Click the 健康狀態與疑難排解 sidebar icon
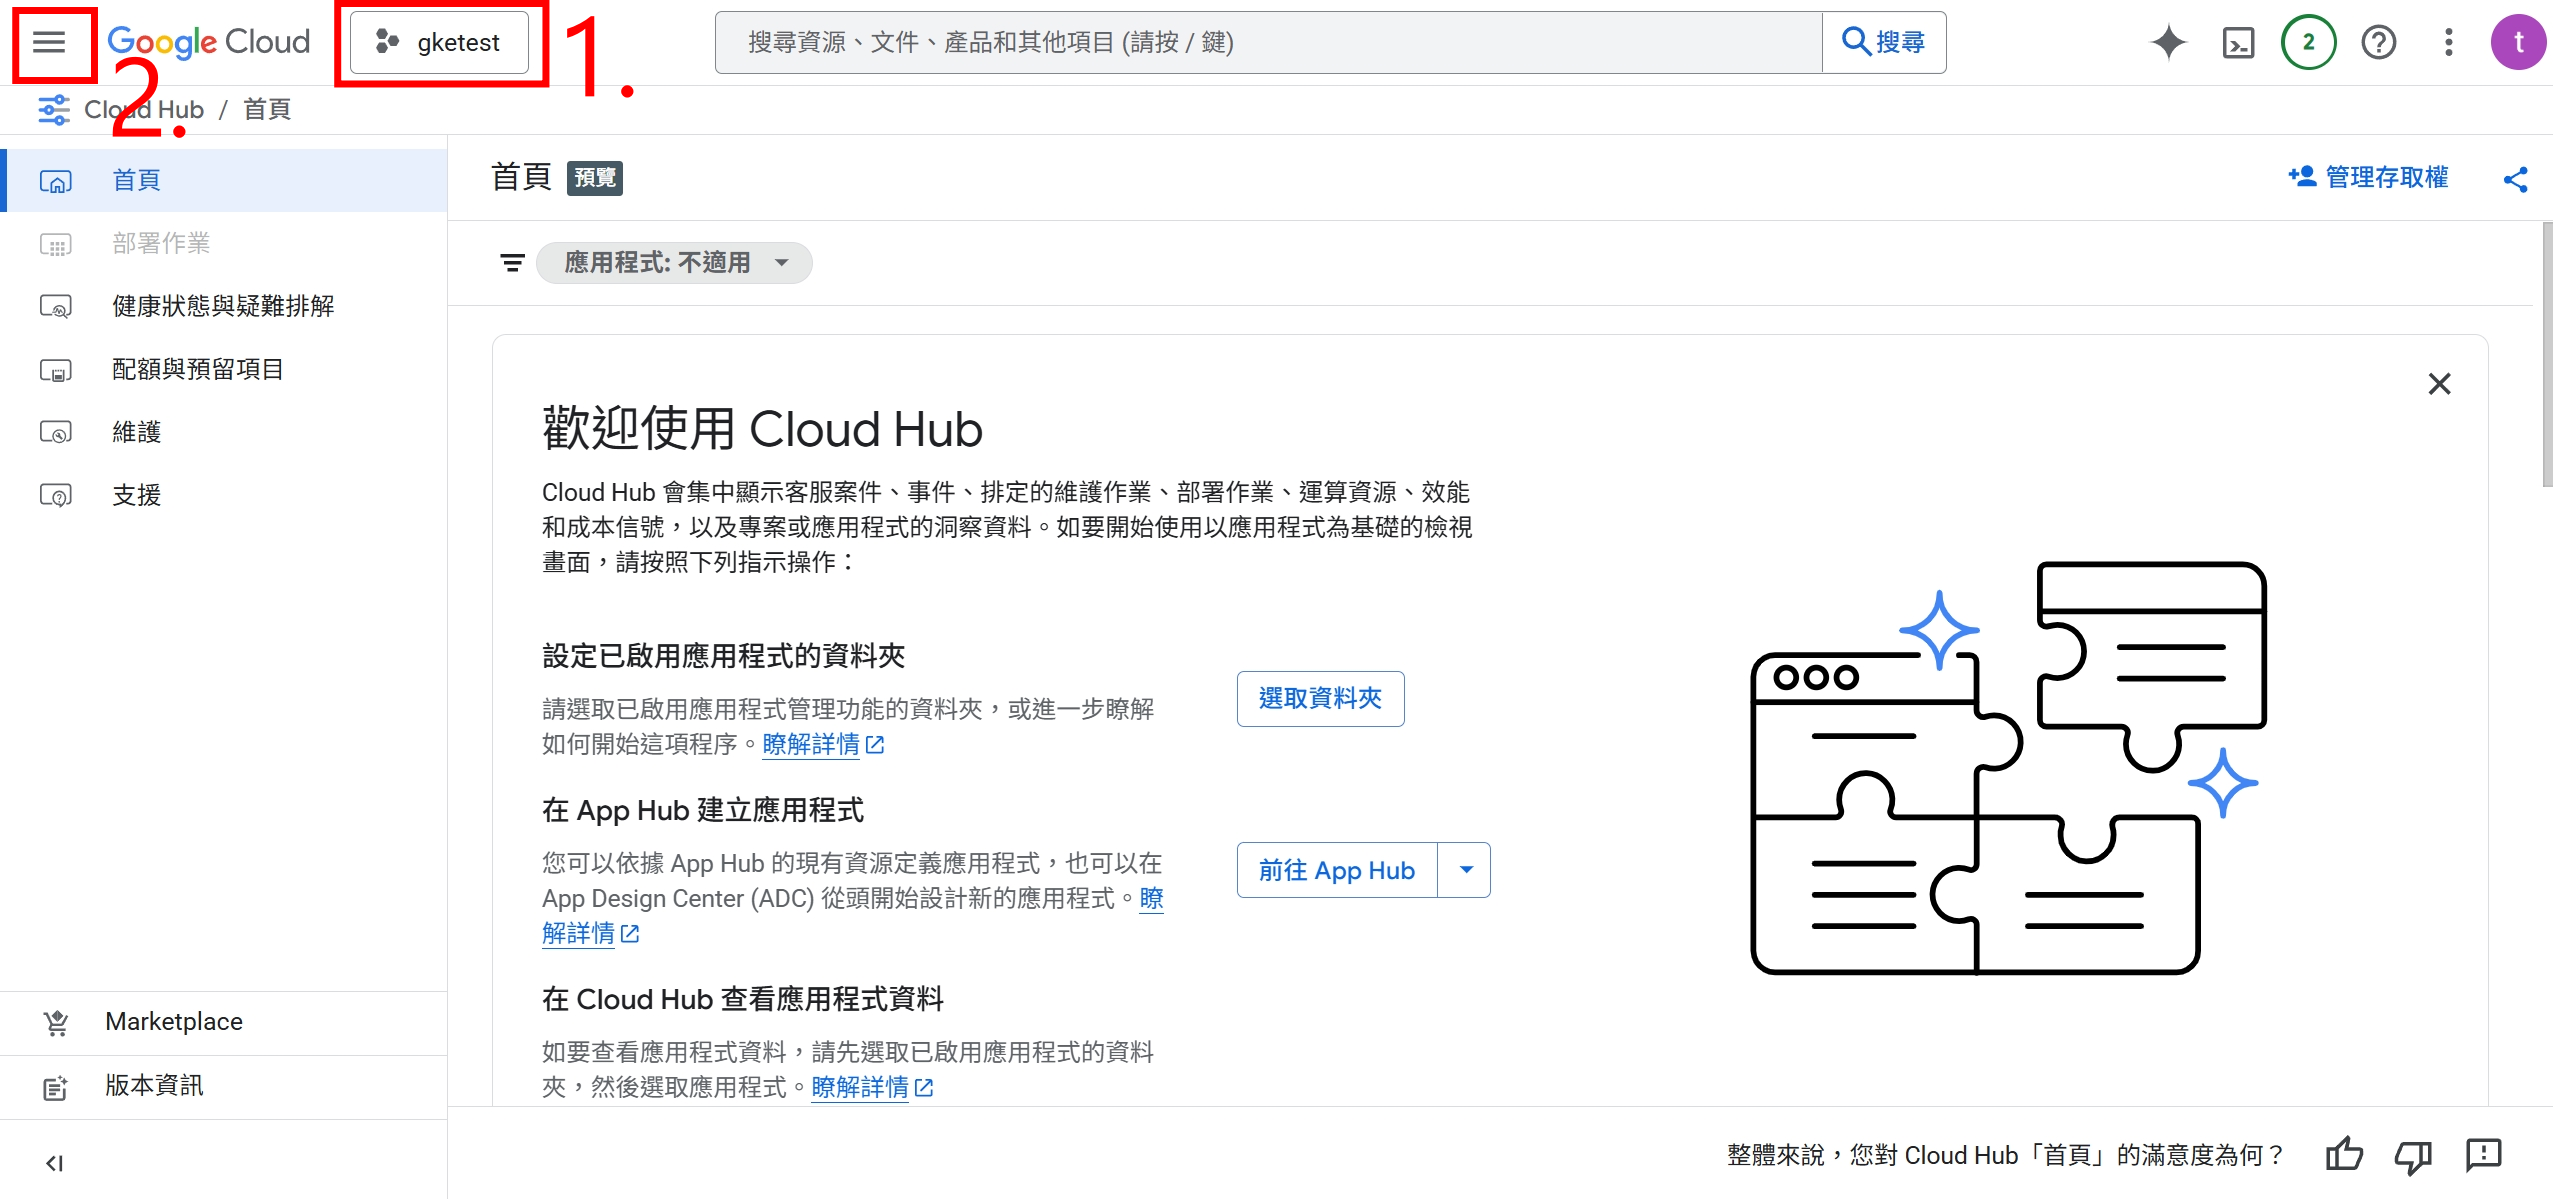 point(56,307)
